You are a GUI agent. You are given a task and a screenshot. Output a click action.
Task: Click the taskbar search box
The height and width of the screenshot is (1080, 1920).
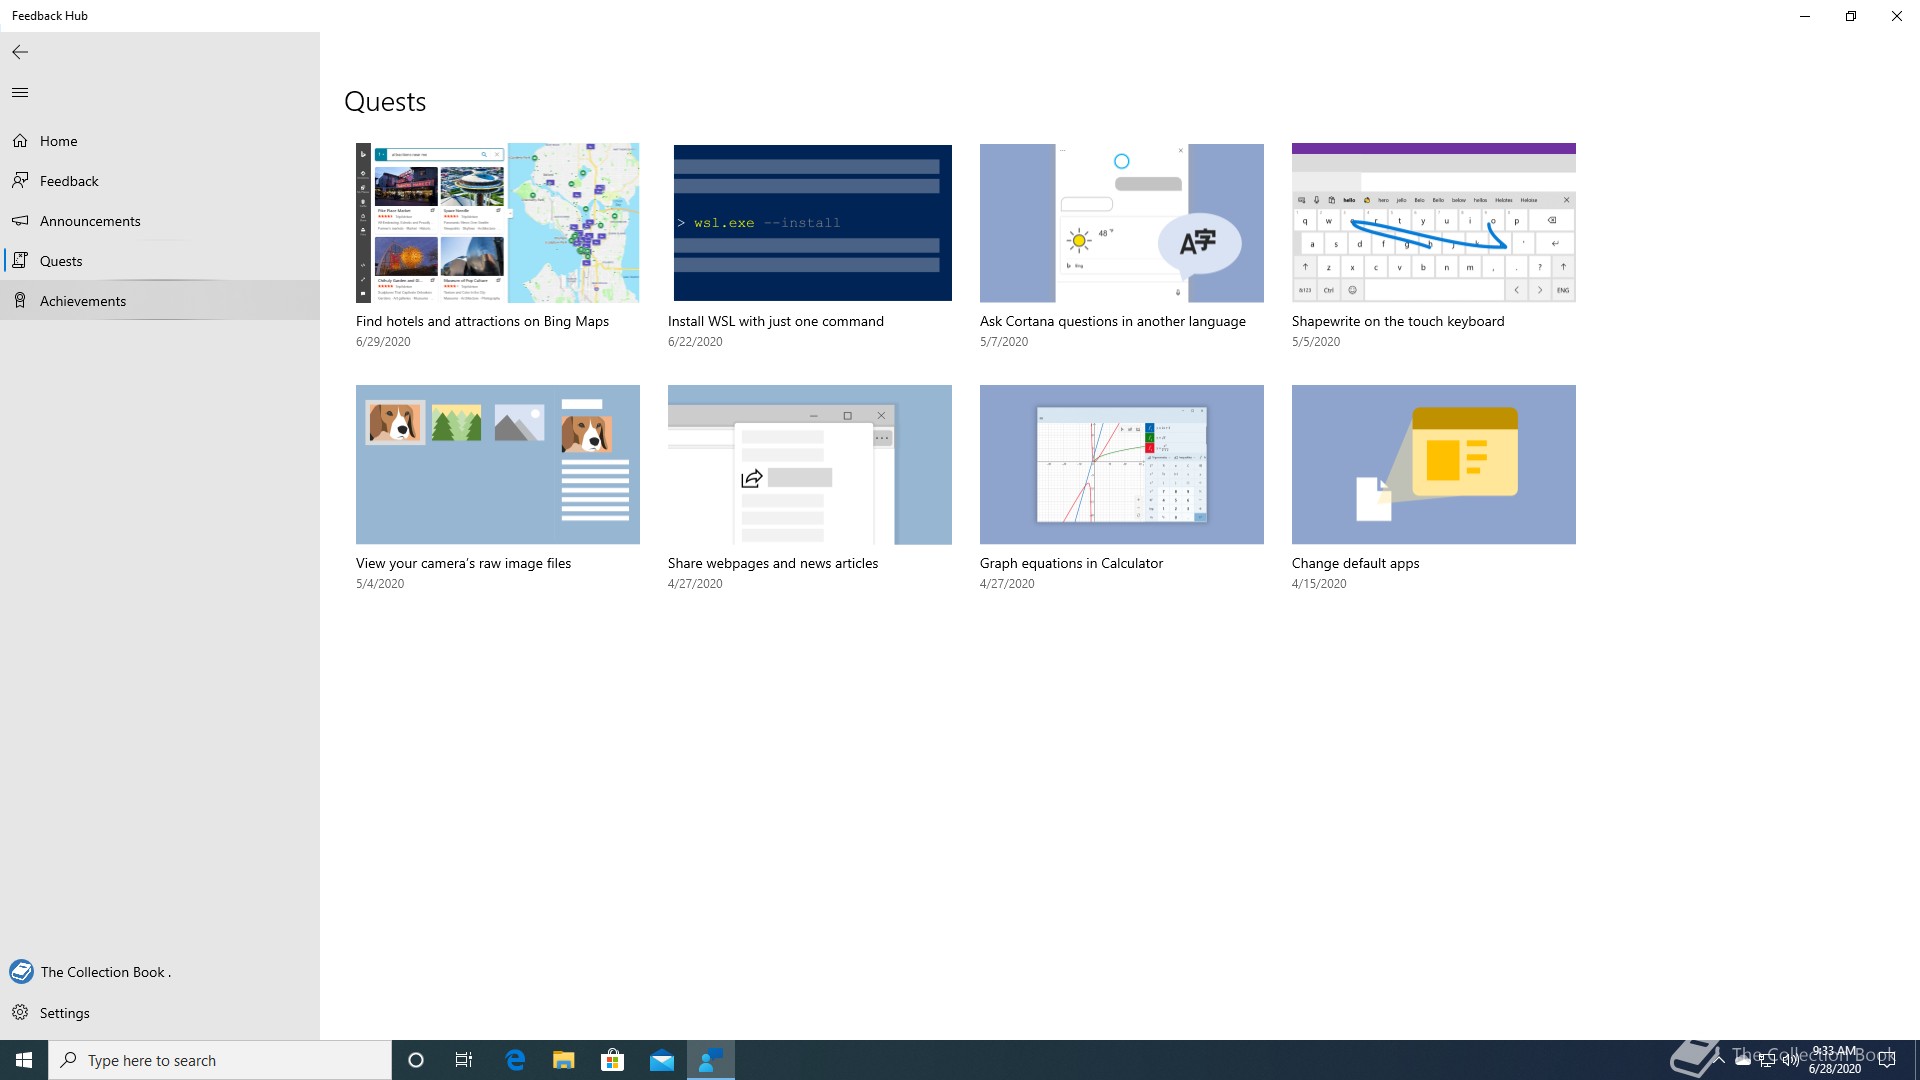point(220,1060)
